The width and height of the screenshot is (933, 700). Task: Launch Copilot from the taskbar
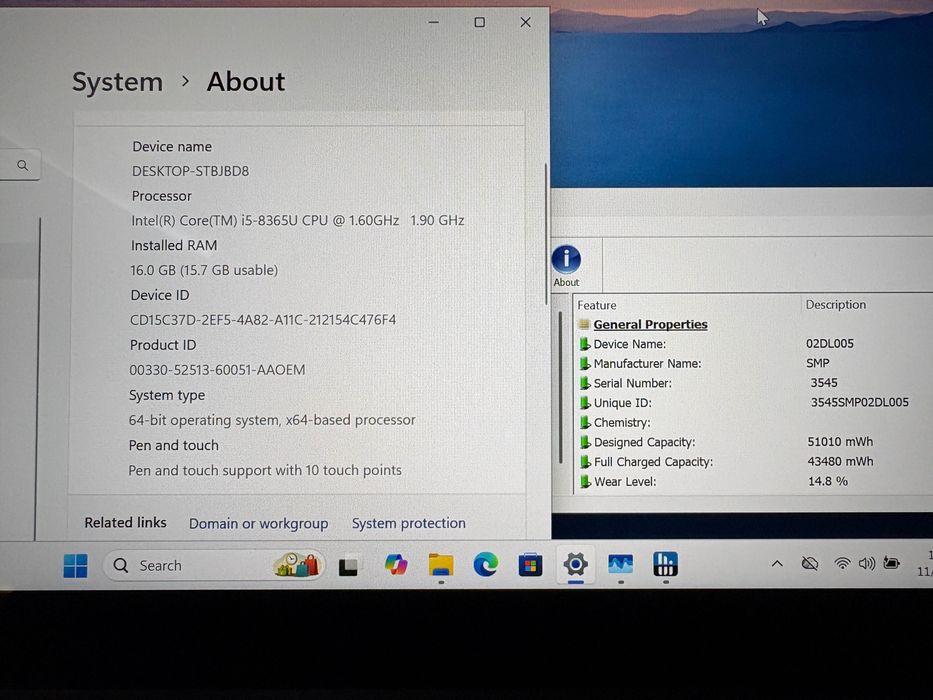(396, 564)
